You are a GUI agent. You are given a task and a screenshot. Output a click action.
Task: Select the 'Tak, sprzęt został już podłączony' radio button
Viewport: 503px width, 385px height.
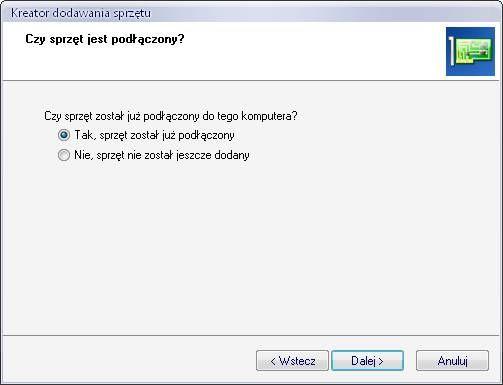[x=64, y=135]
